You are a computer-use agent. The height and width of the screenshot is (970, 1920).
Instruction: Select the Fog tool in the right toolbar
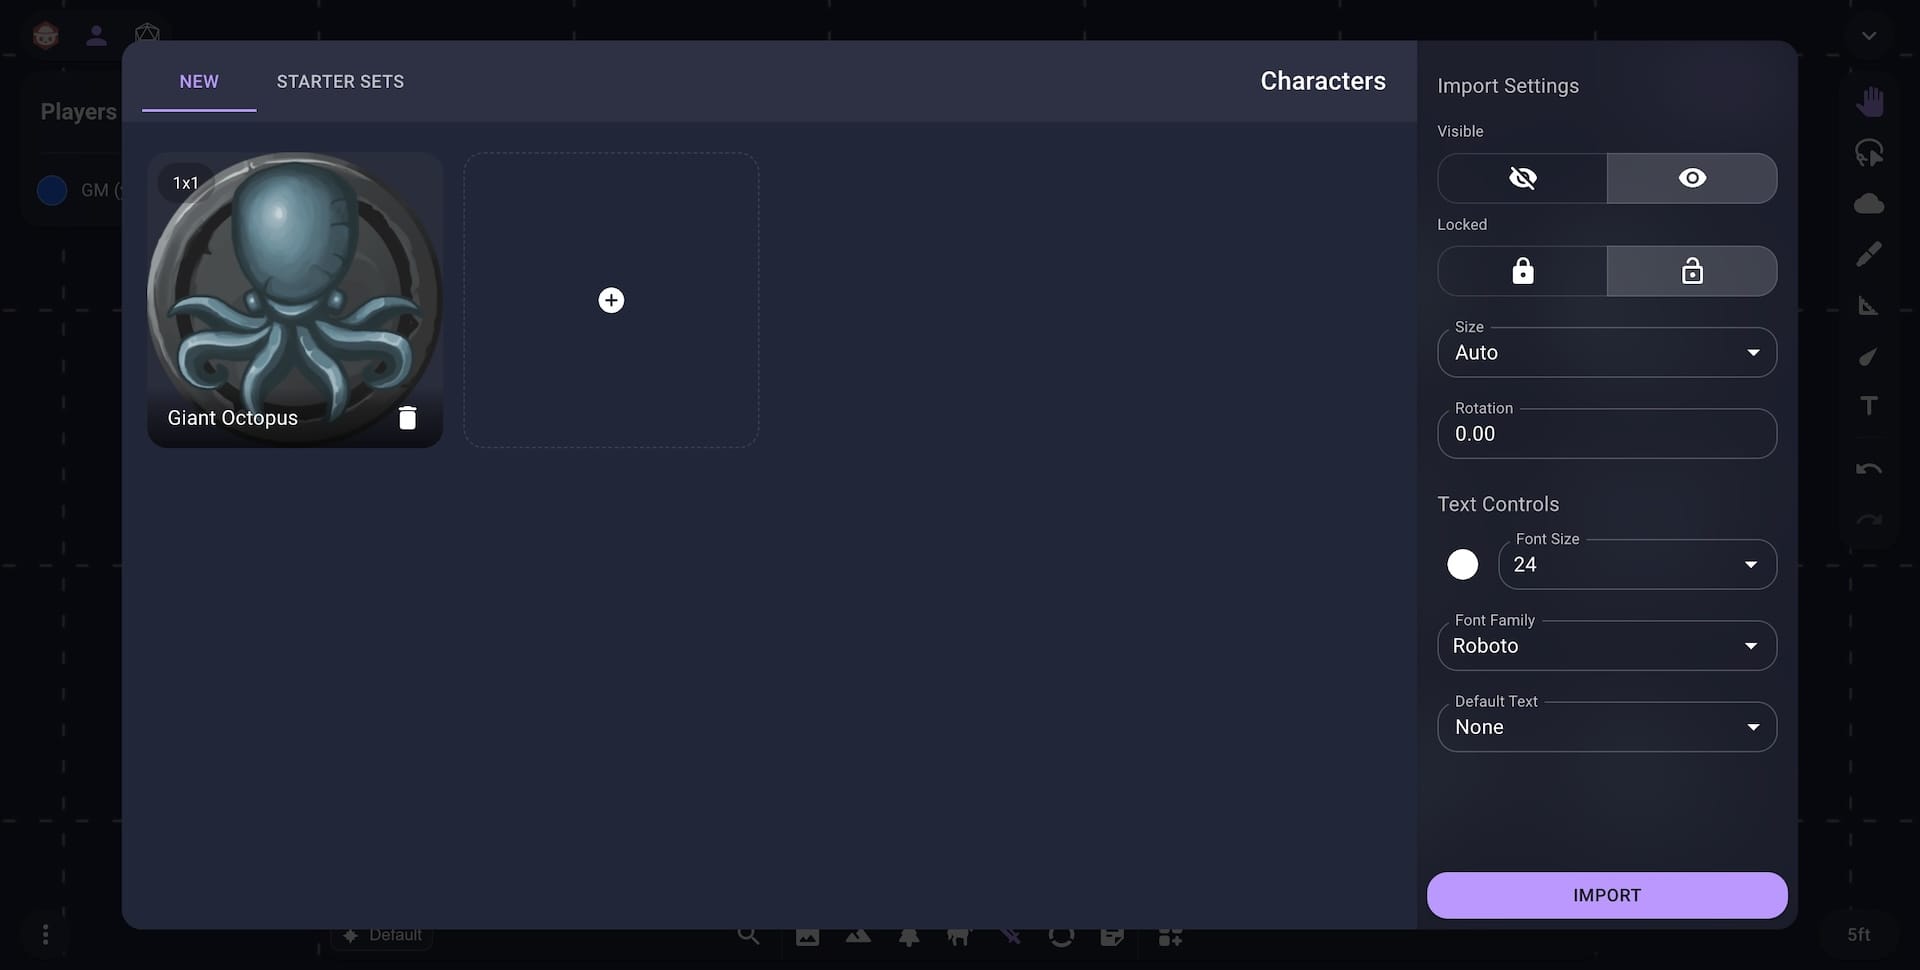click(x=1870, y=202)
